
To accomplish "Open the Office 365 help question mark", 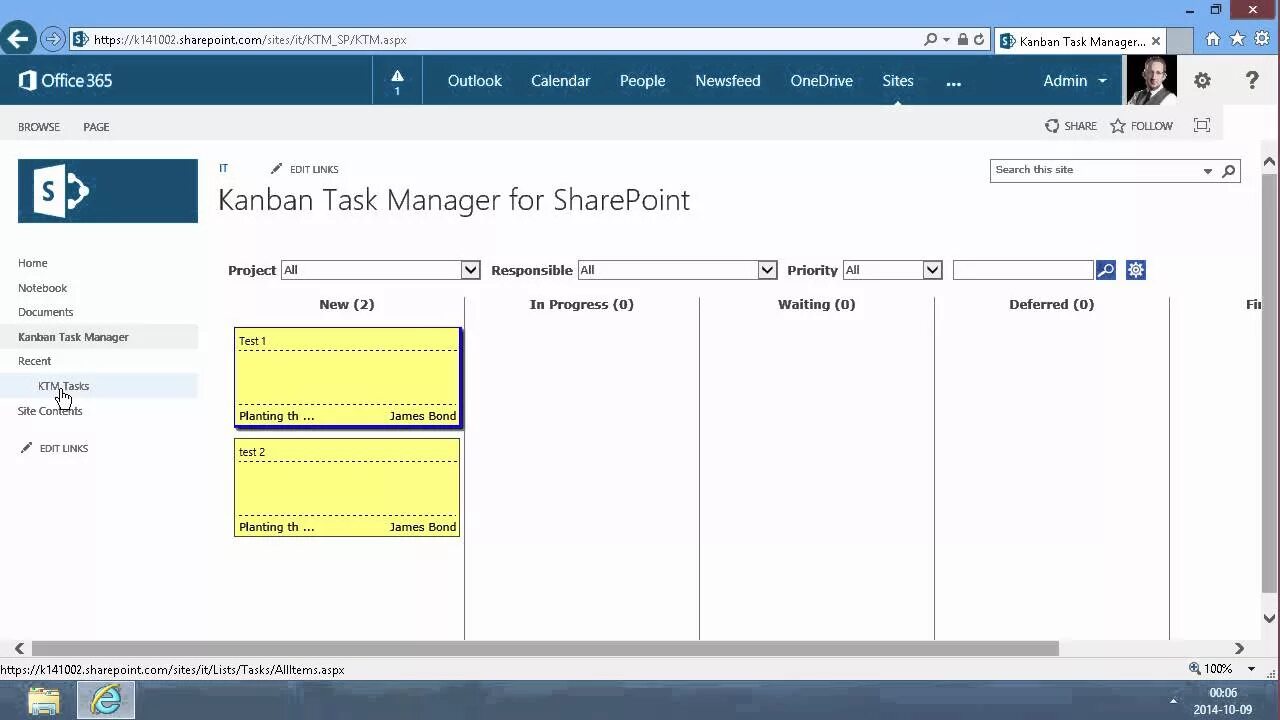I will pos(1251,81).
